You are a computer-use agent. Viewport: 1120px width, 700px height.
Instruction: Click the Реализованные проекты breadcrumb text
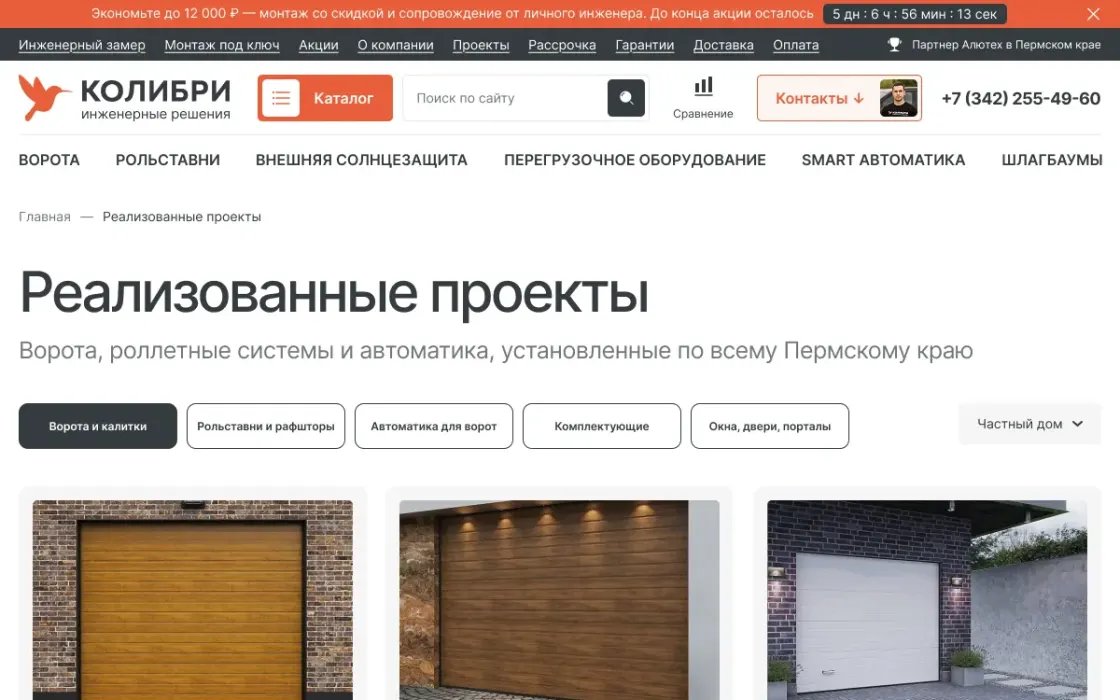182,216
